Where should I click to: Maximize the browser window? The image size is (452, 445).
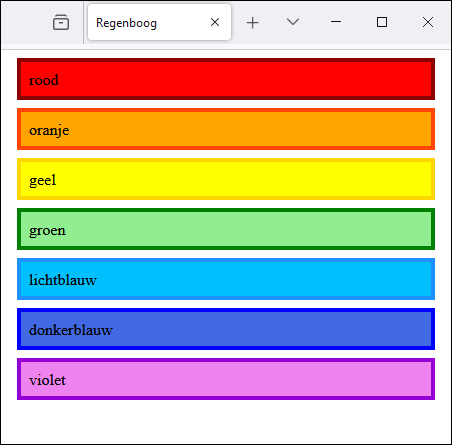click(x=382, y=22)
